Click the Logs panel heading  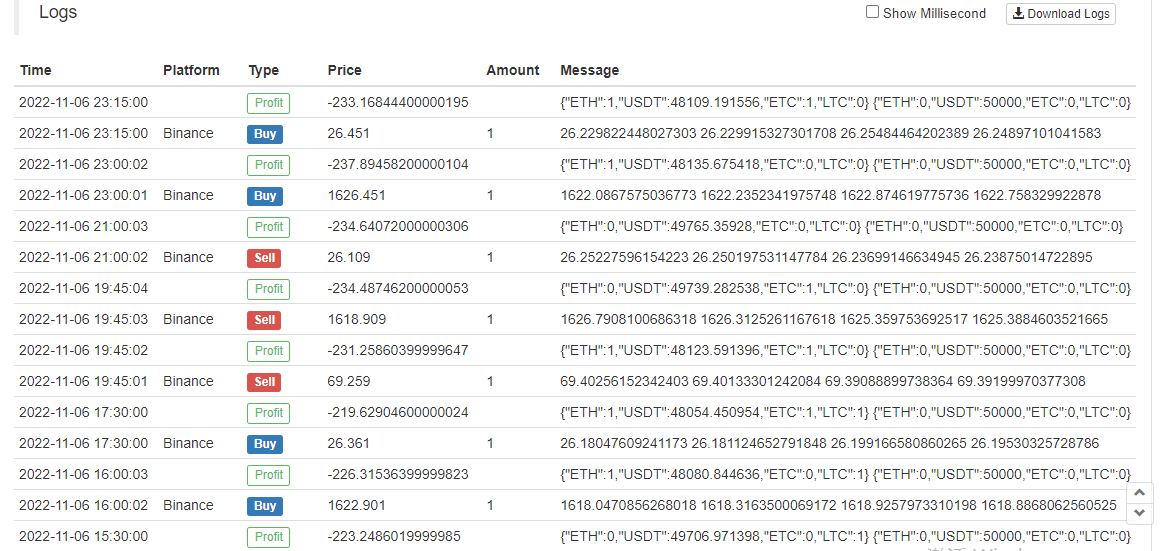pyautogui.click(x=58, y=13)
